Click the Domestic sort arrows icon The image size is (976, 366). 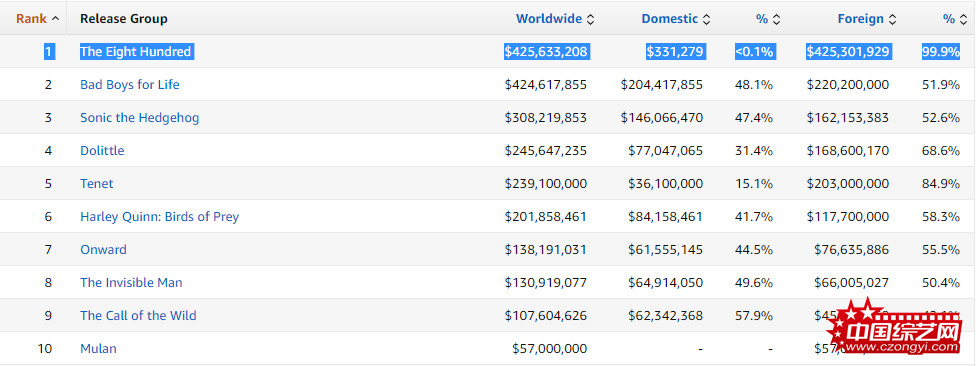click(x=706, y=19)
